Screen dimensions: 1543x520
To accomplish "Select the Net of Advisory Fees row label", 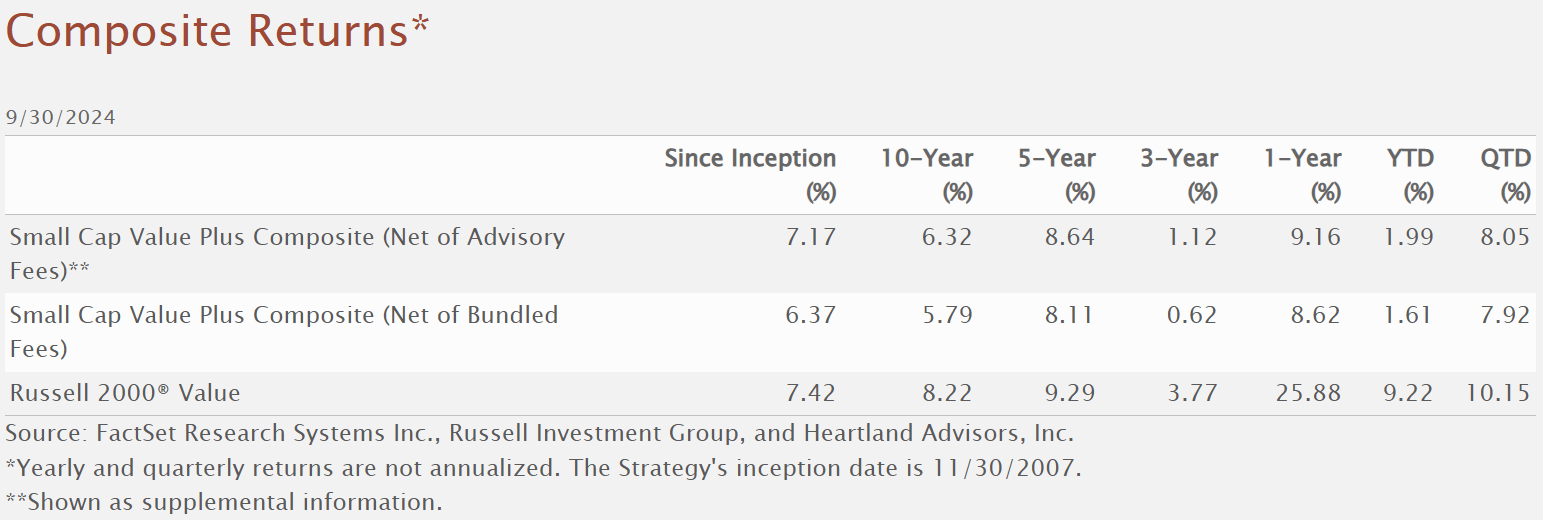I will [287, 253].
